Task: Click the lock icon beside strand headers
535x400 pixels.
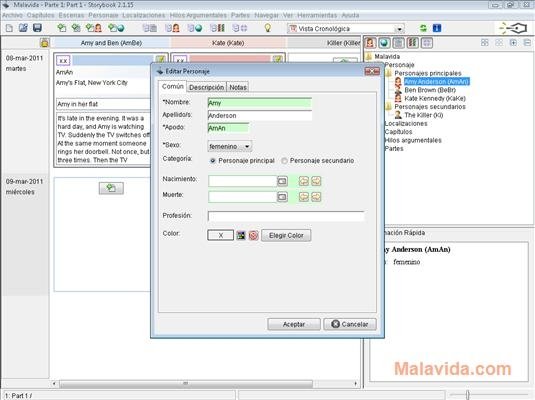Action: tap(45, 43)
